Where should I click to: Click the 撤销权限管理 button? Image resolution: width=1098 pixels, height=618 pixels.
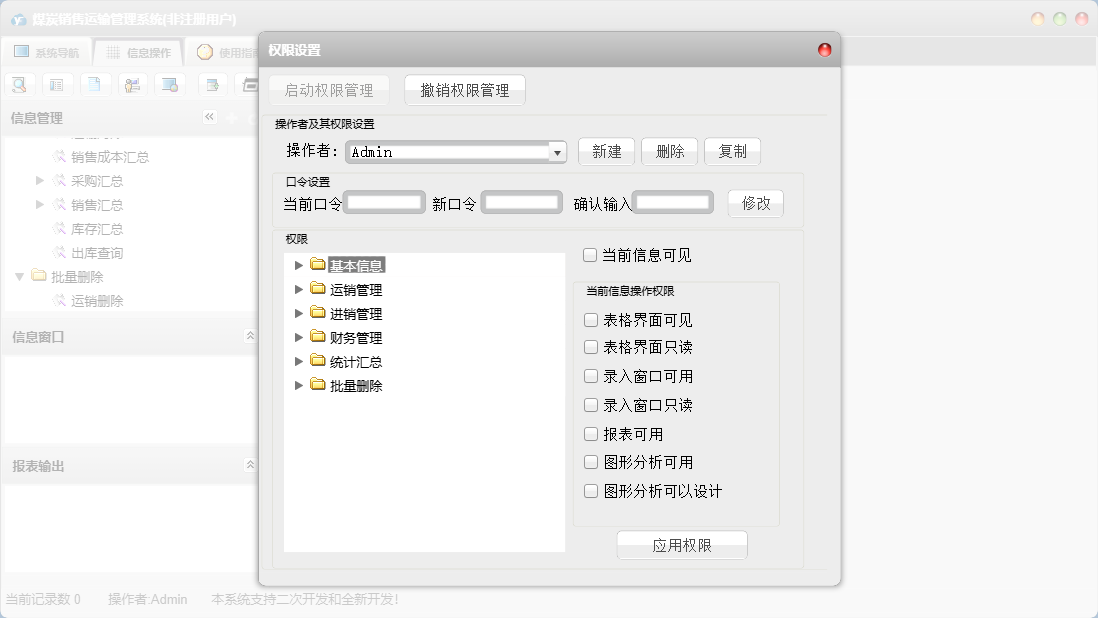pos(465,90)
